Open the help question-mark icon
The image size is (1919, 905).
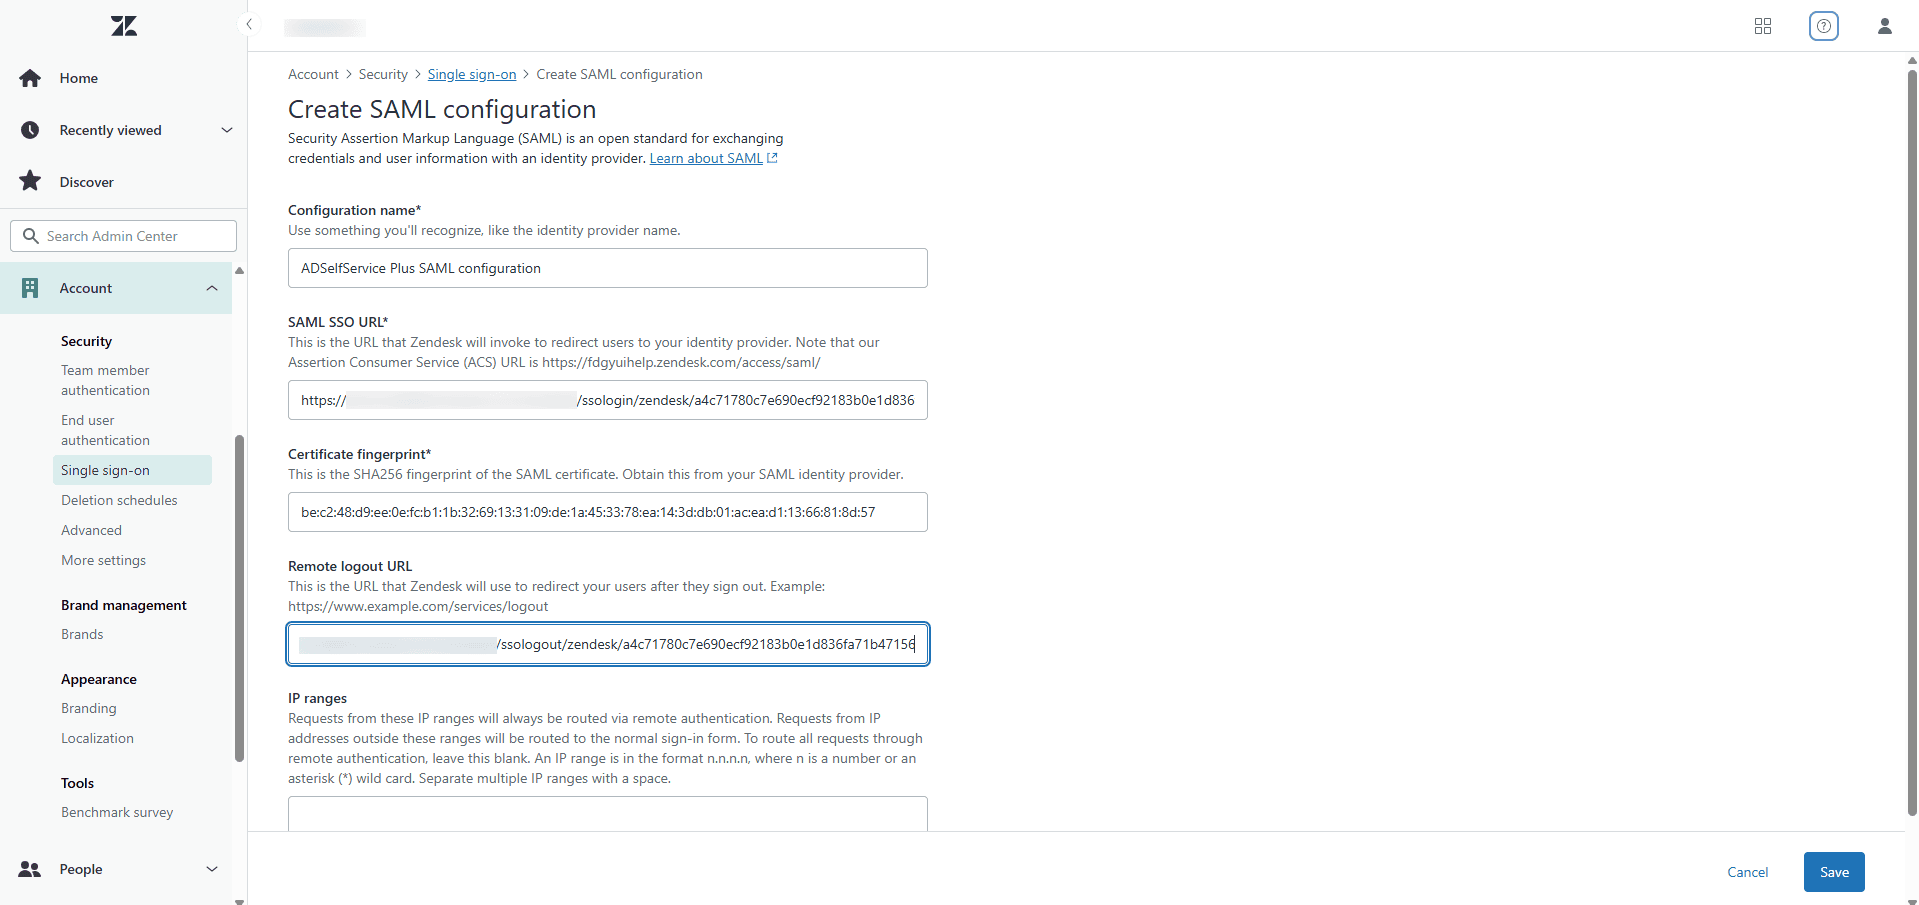tap(1823, 26)
